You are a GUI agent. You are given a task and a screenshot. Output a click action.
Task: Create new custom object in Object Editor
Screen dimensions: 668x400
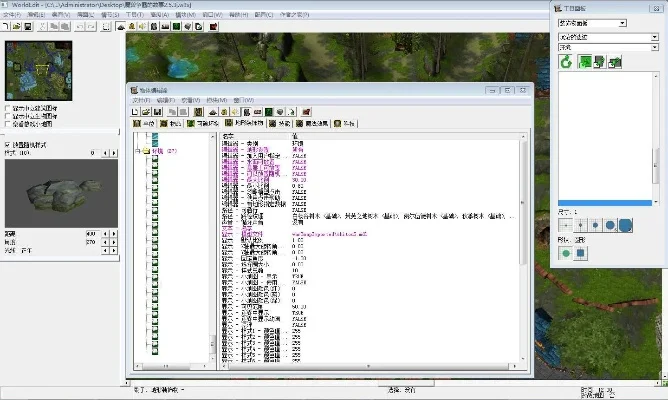tap(198, 112)
